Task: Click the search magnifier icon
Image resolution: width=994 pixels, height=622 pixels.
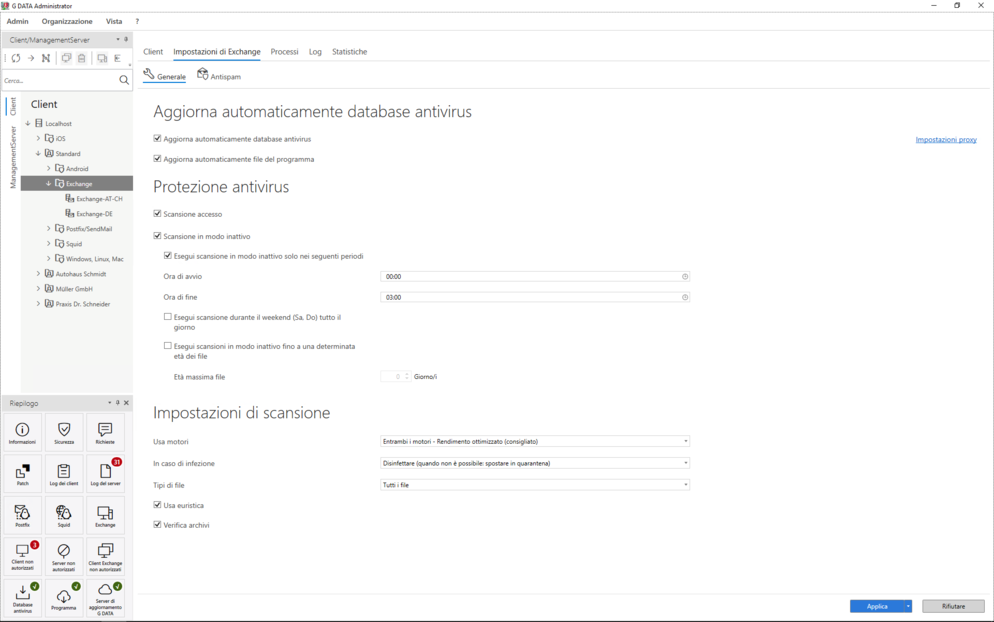Action: pos(124,80)
